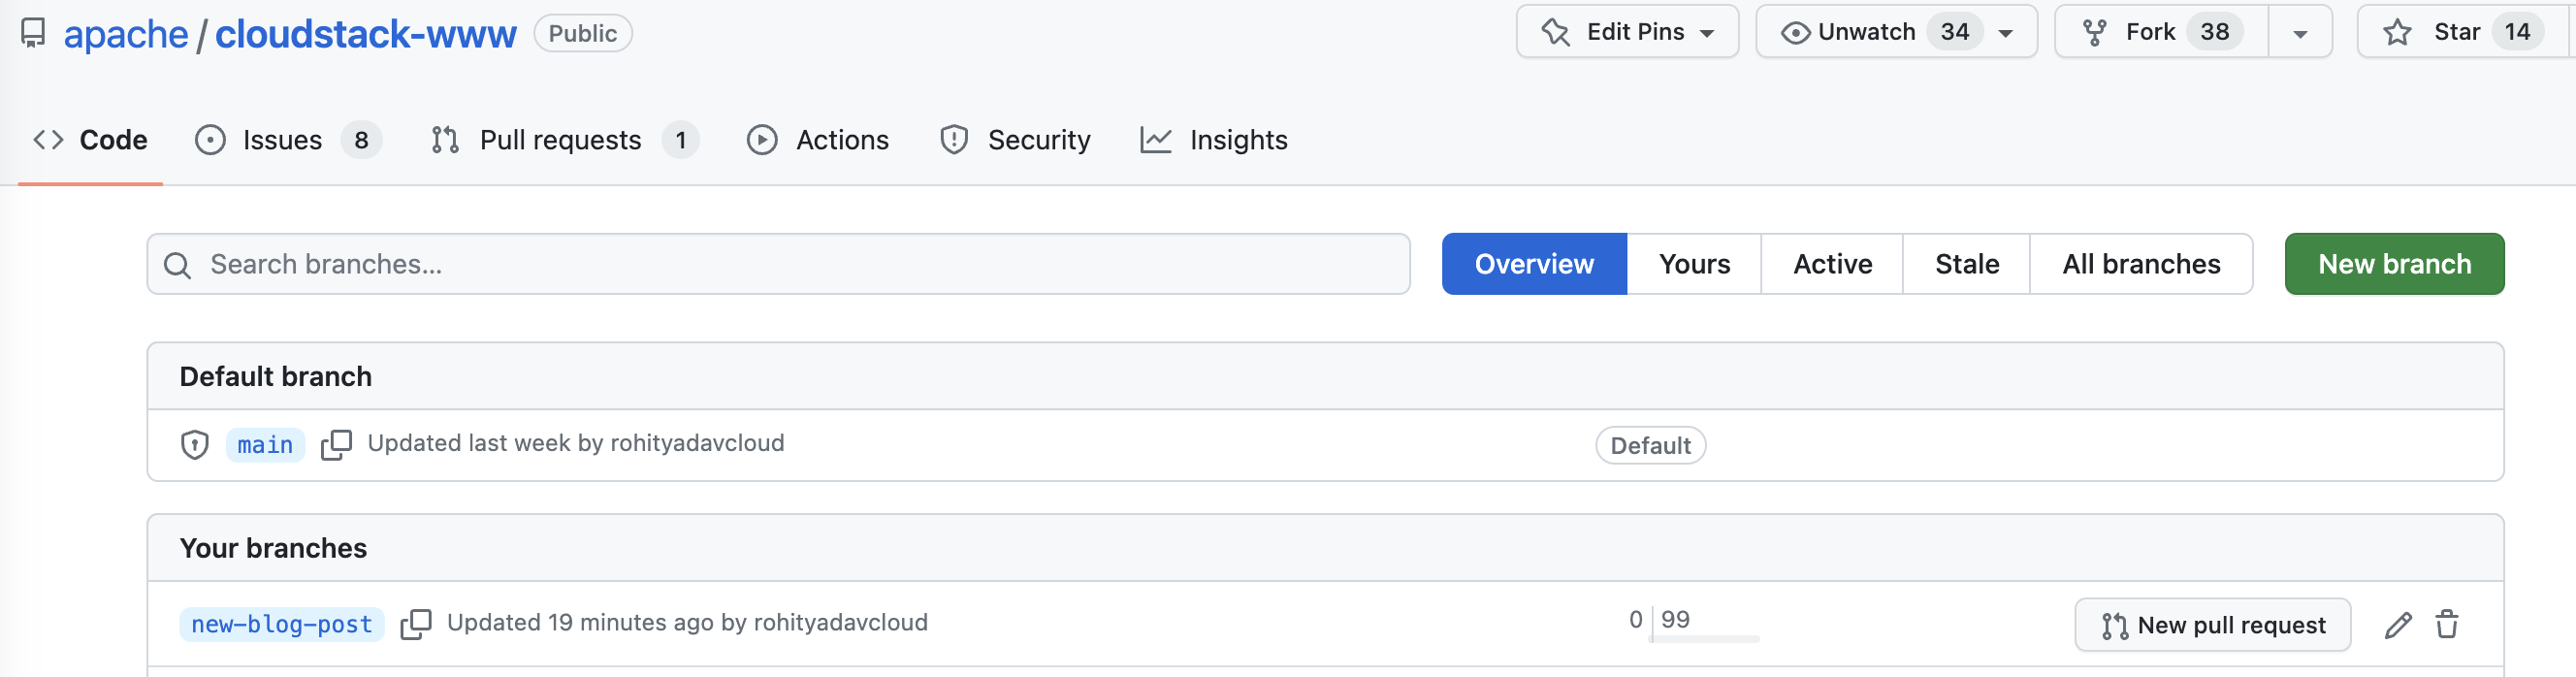The image size is (2576, 677).
Task: Open the new-blog-post branch link
Action: (x=281, y=624)
